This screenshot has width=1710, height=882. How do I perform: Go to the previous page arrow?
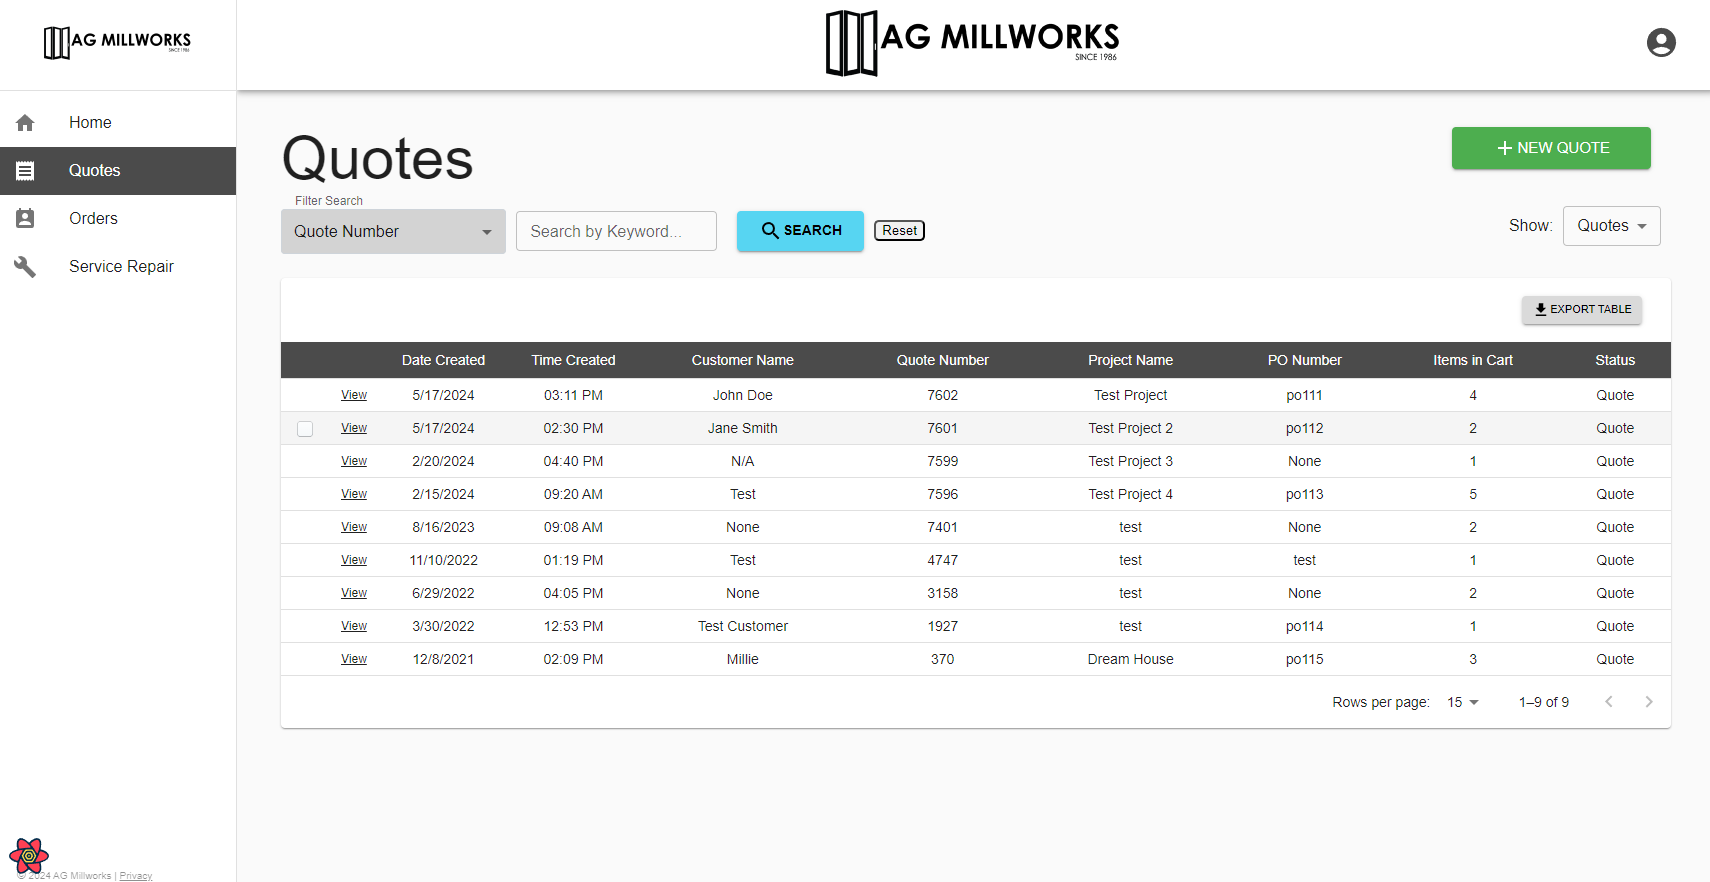pyautogui.click(x=1608, y=702)
